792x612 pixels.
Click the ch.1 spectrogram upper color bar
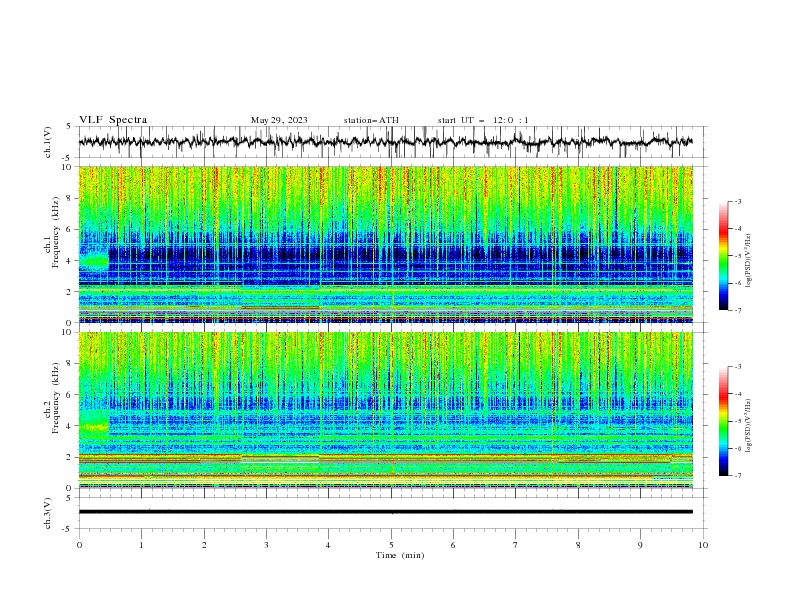pos(724,255)
